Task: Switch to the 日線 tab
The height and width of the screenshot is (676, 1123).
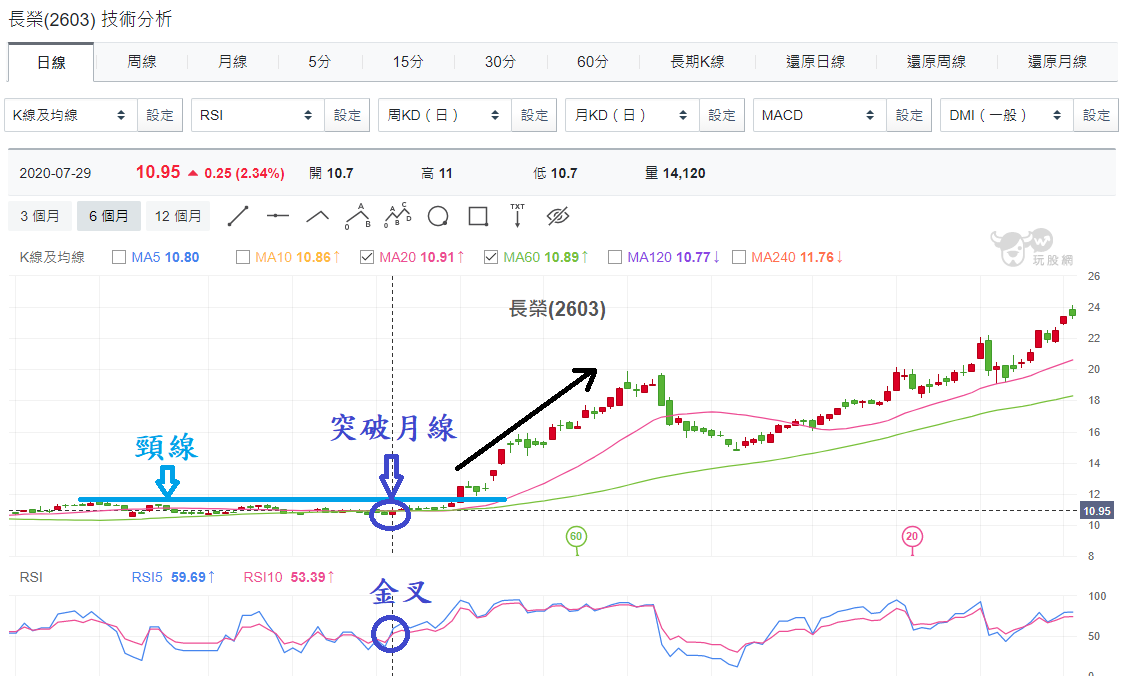Action: coord(51,62)
